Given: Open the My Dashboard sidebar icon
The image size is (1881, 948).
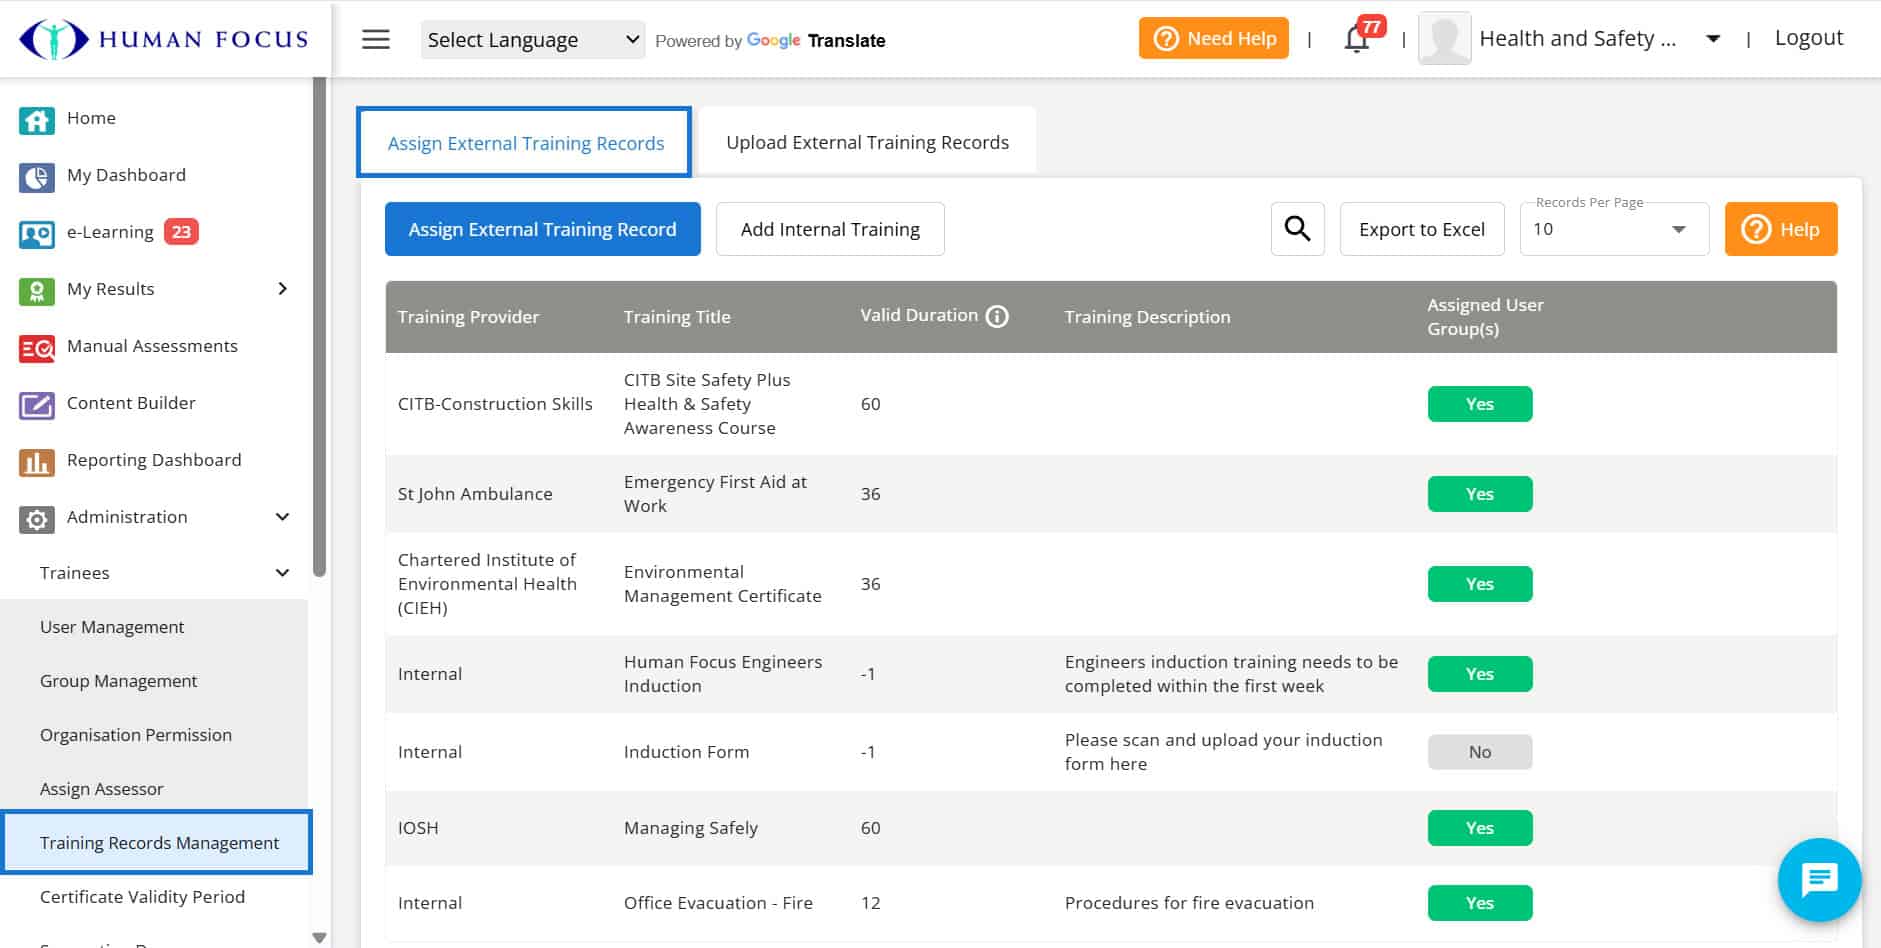Looking at the screenshot, I should (x=36, y=175).
